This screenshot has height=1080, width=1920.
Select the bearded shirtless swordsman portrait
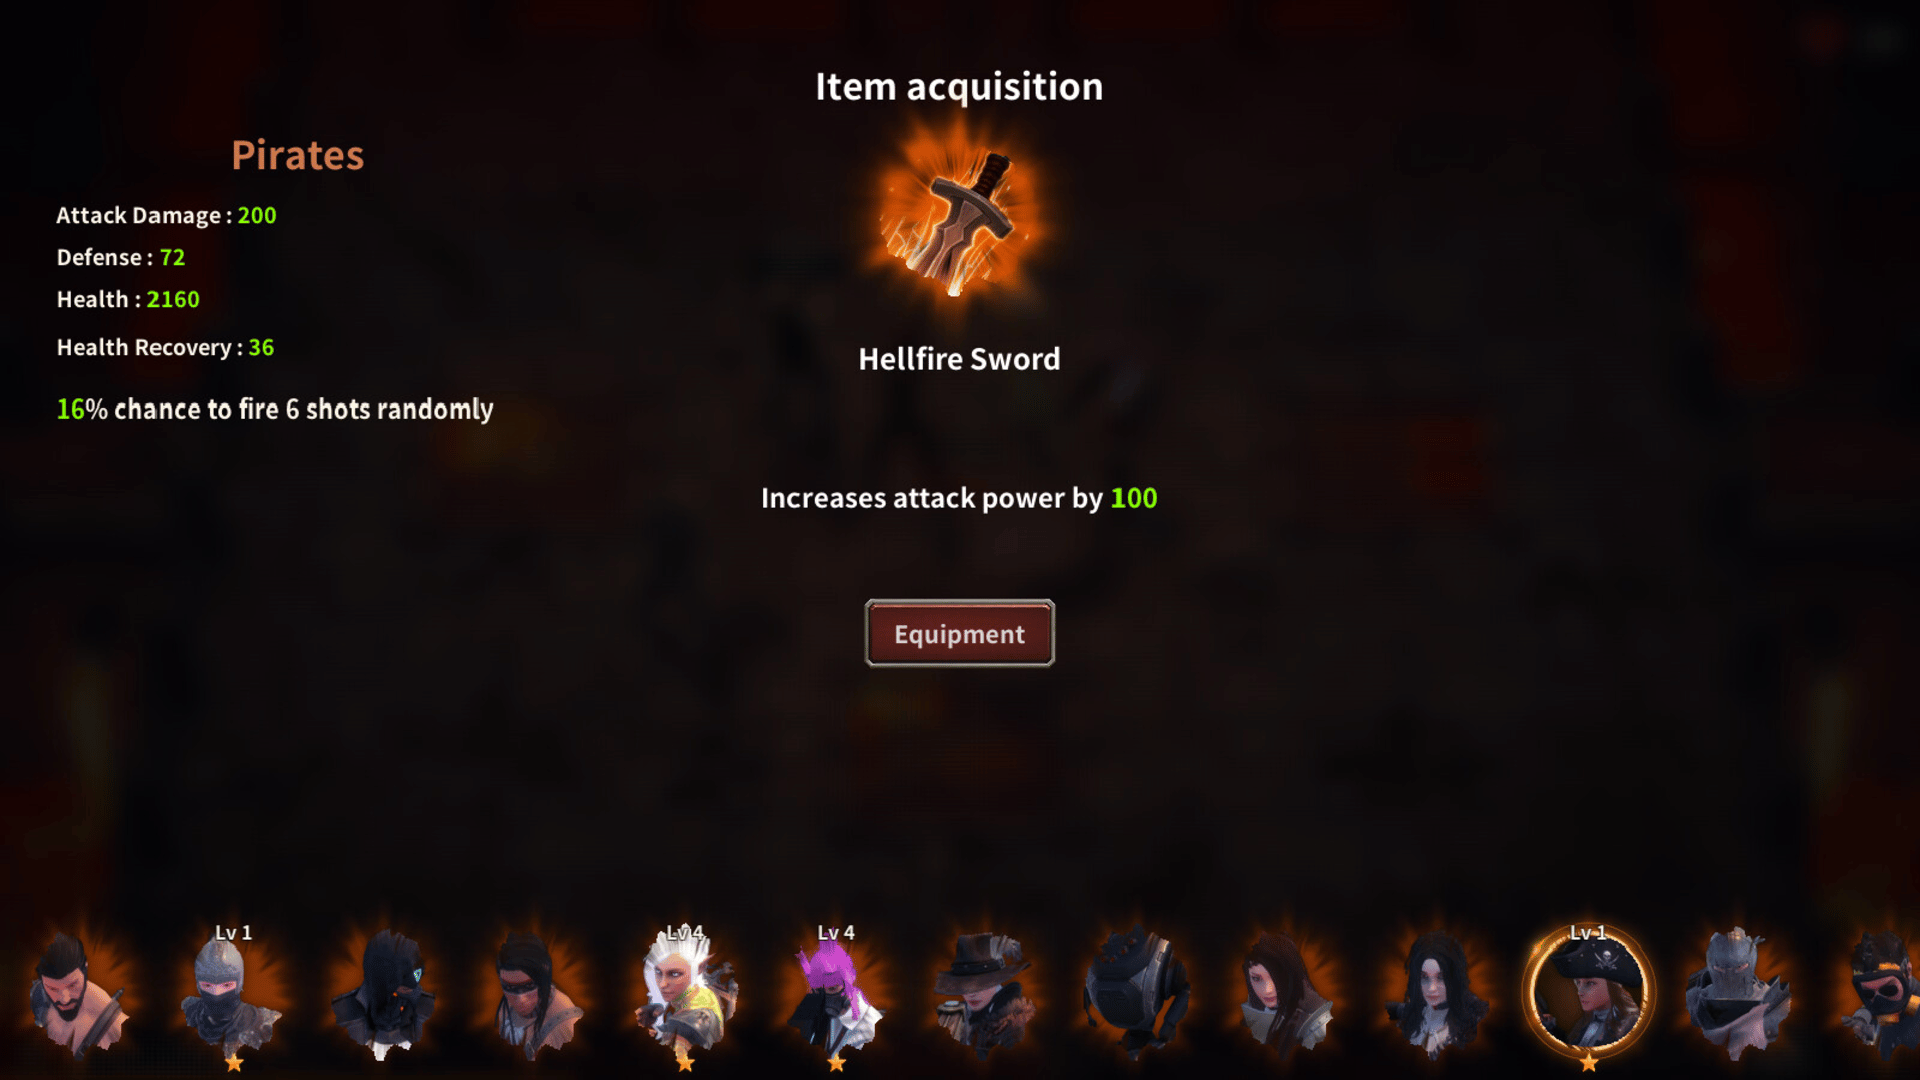[x=78, y=993]
